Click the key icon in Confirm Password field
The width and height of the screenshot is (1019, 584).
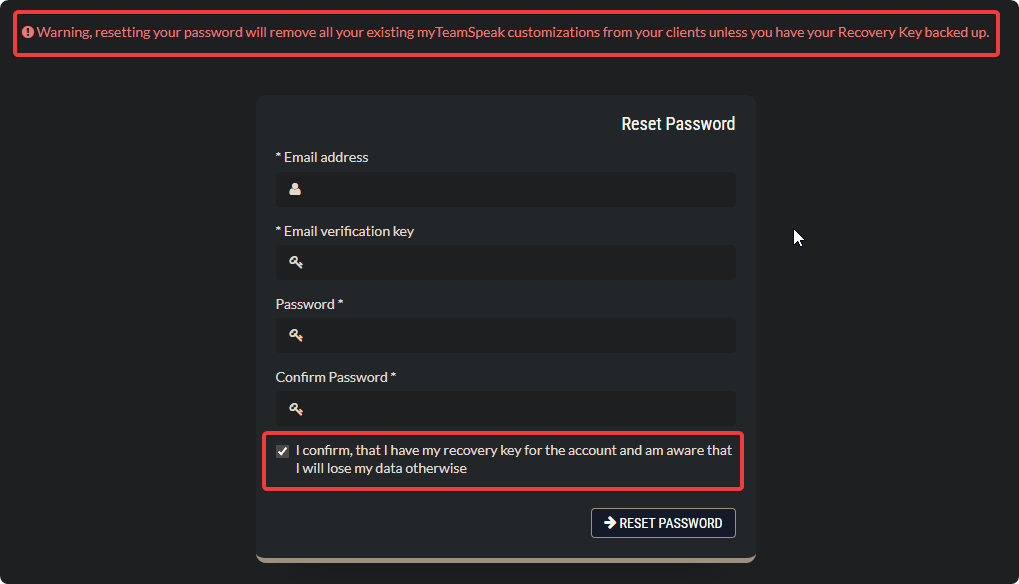[x=296, y=408]
